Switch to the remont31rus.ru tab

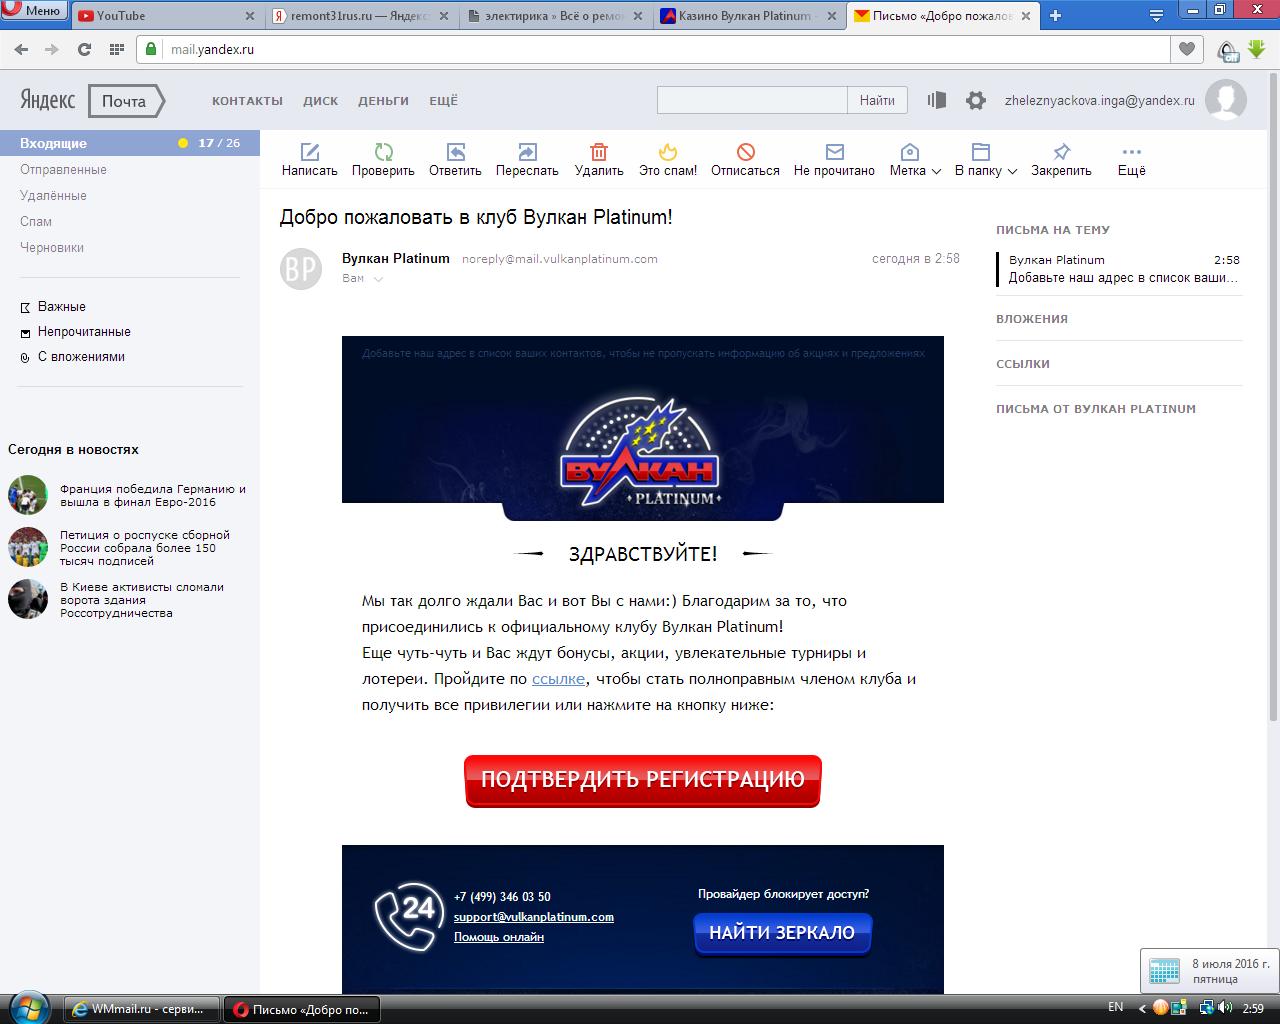pyautogui.click(x=358, y=16)
